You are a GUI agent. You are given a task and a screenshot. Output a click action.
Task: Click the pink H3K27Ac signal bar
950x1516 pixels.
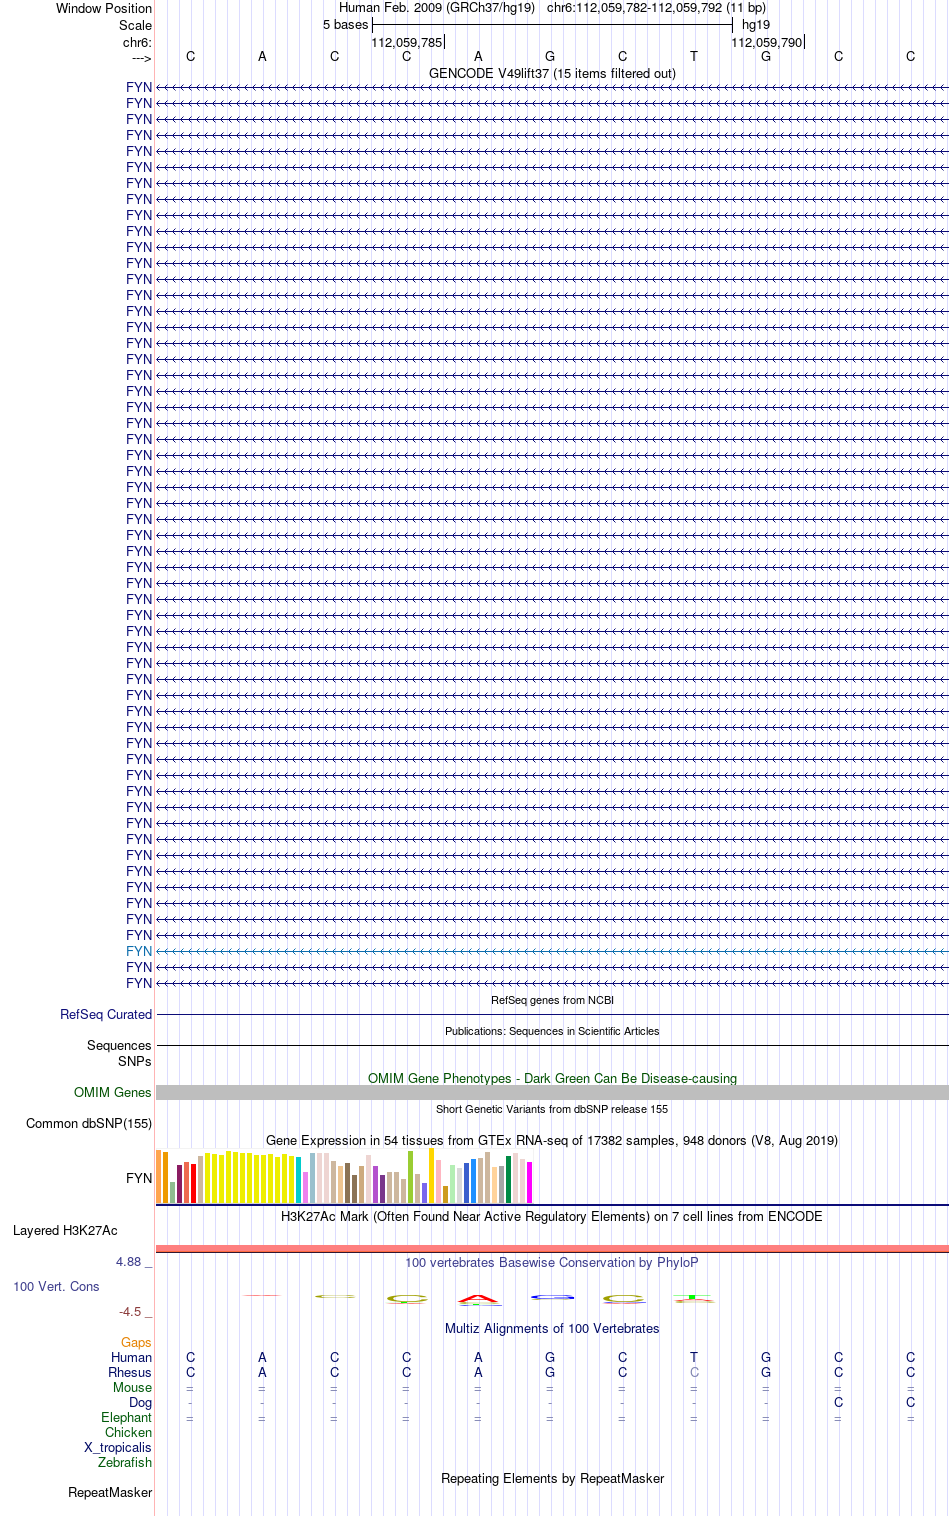pyautogui.click(x=552, y=1248)
